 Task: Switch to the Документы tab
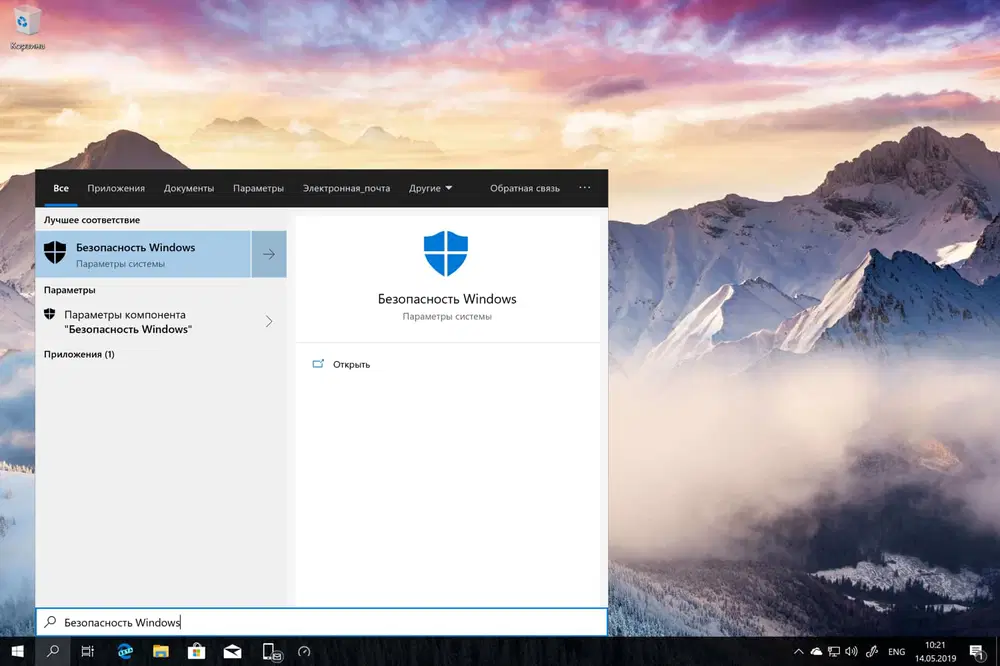189,188
